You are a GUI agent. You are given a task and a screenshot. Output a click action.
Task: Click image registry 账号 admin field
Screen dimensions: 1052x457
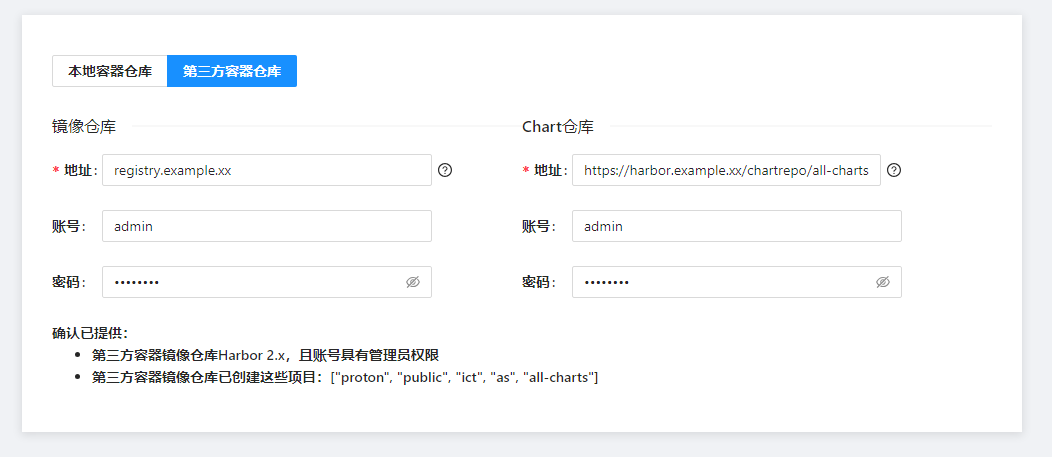pos(267,227)
